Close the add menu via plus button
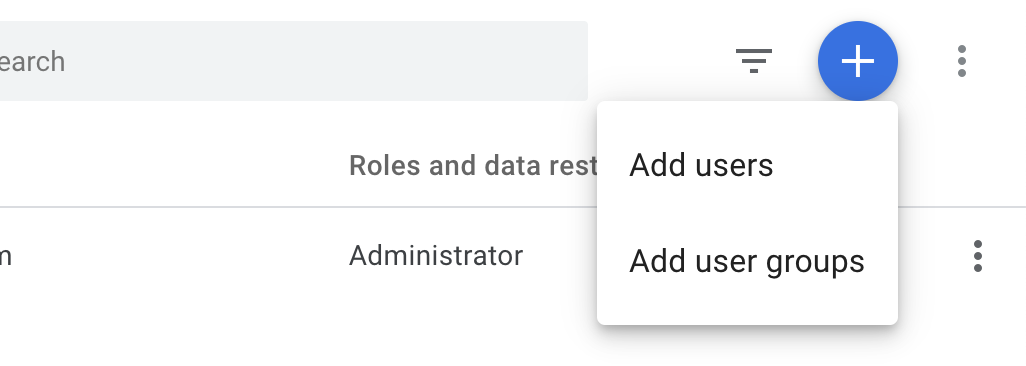Screen dimensions: 1026x366 tap(858, 61)
